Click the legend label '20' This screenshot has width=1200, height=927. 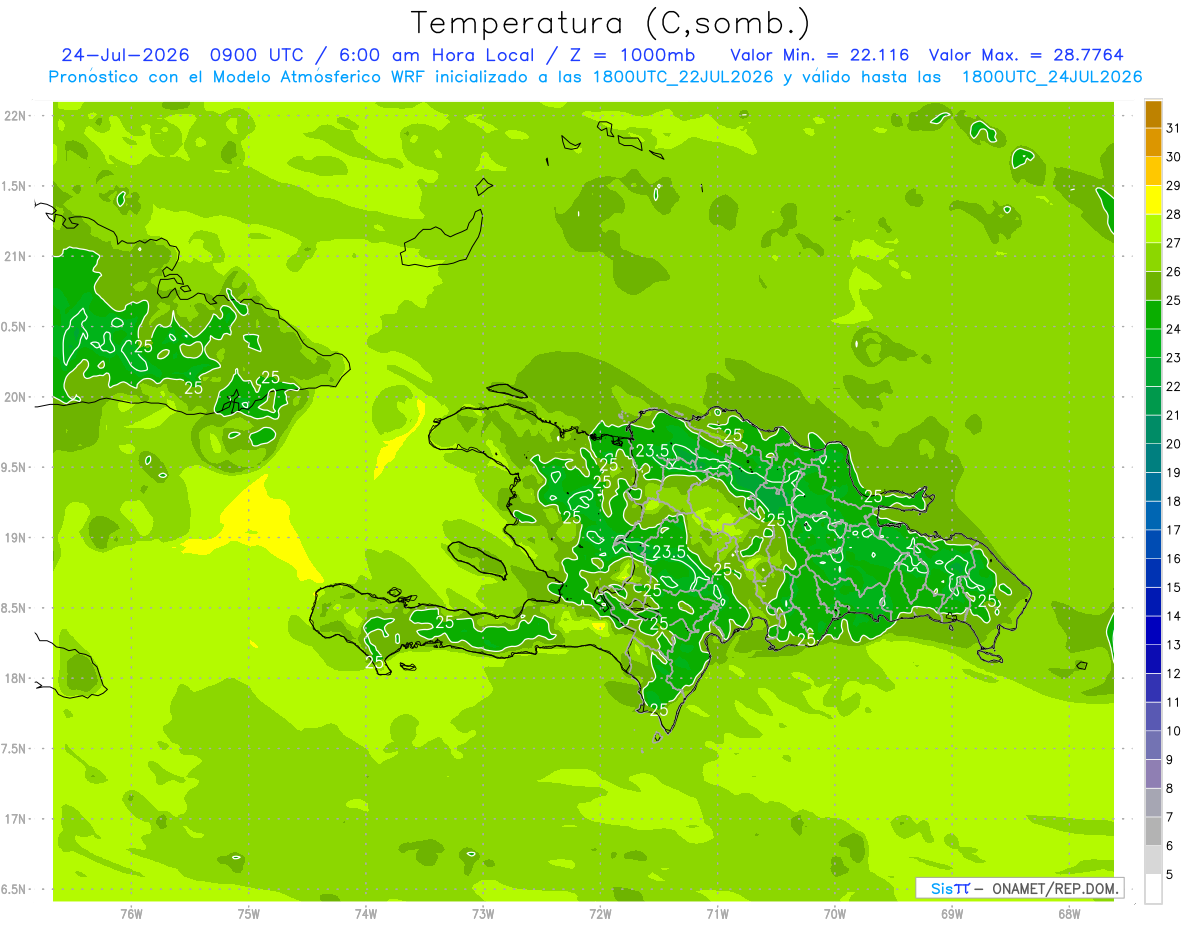(1174, 444)
